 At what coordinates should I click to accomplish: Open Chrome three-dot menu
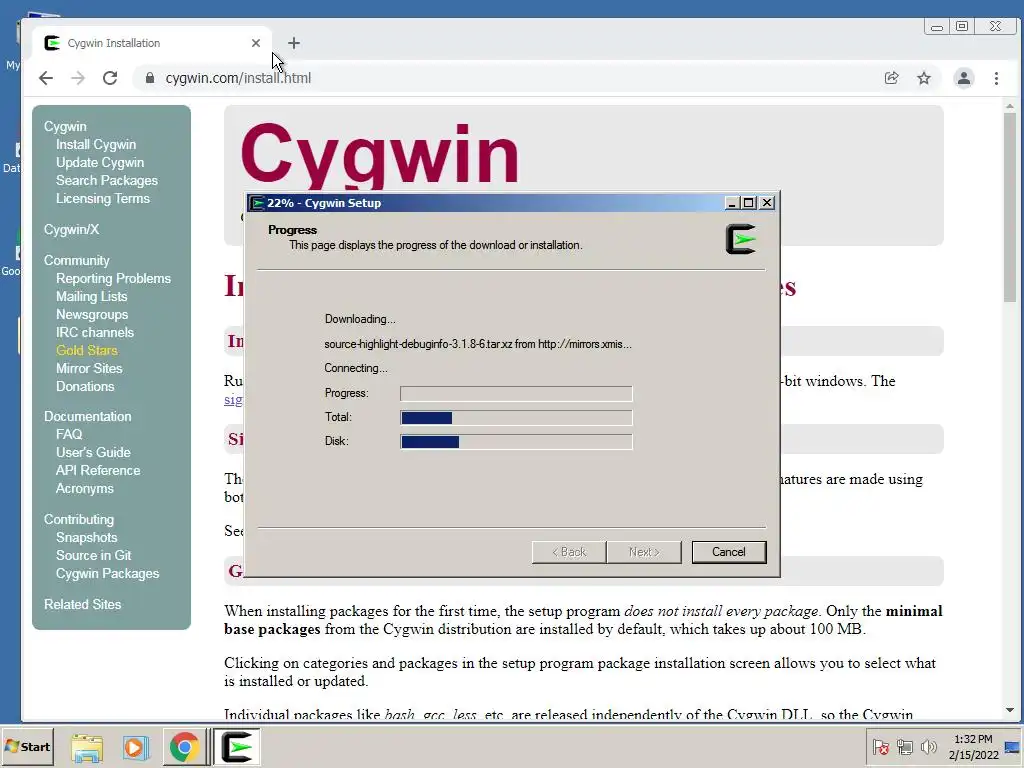click(996, 78)
